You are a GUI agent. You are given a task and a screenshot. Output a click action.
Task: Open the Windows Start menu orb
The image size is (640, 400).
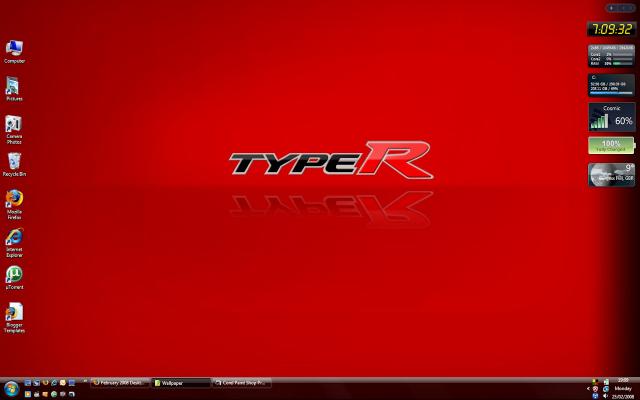(11, 389)
